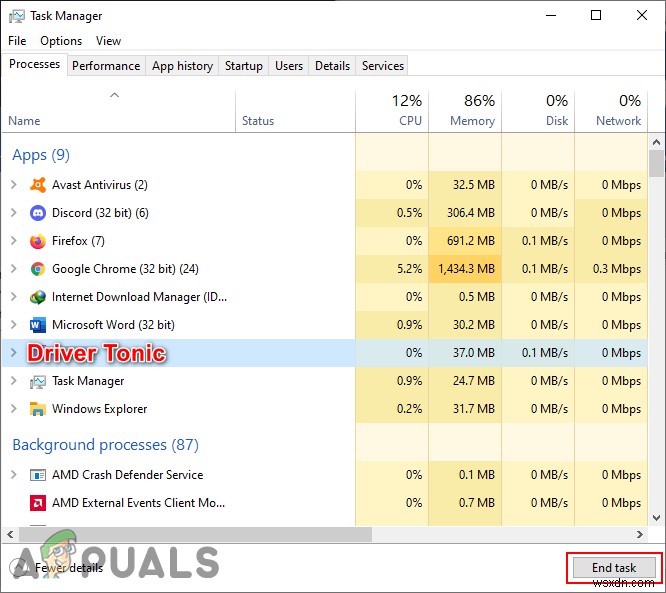The height and width of the screenshot is (593, 666).
Task: Click the vertical scrollbar down arrow
Action: click(x=657, y=518)
